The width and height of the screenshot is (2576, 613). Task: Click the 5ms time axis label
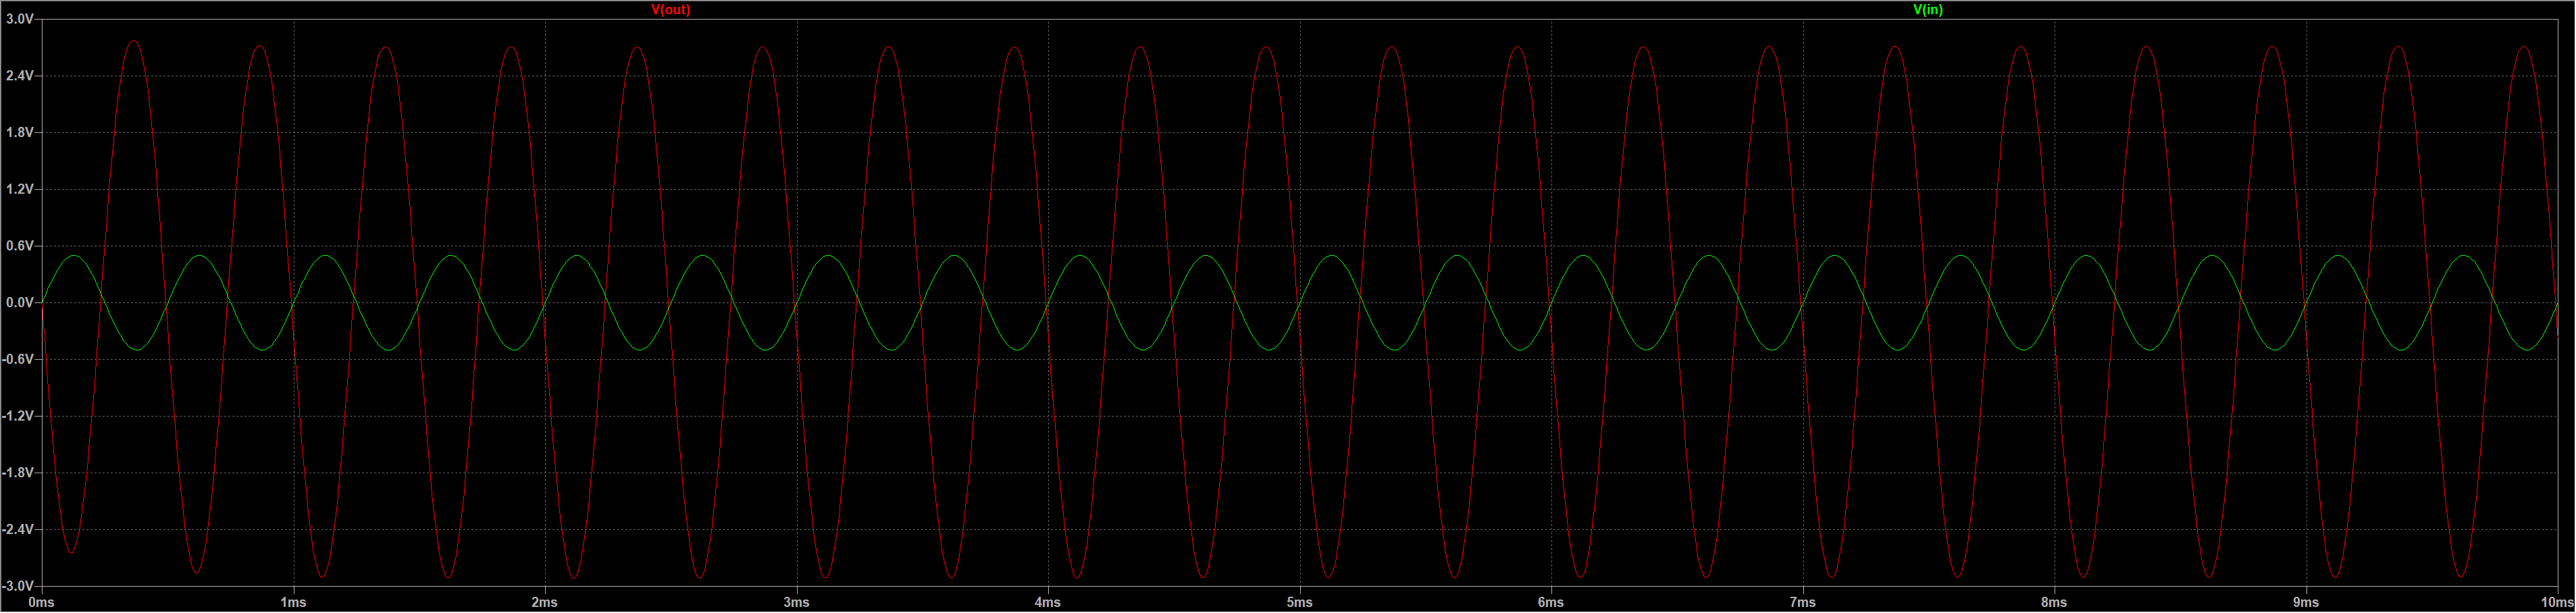coord(1300,603)
